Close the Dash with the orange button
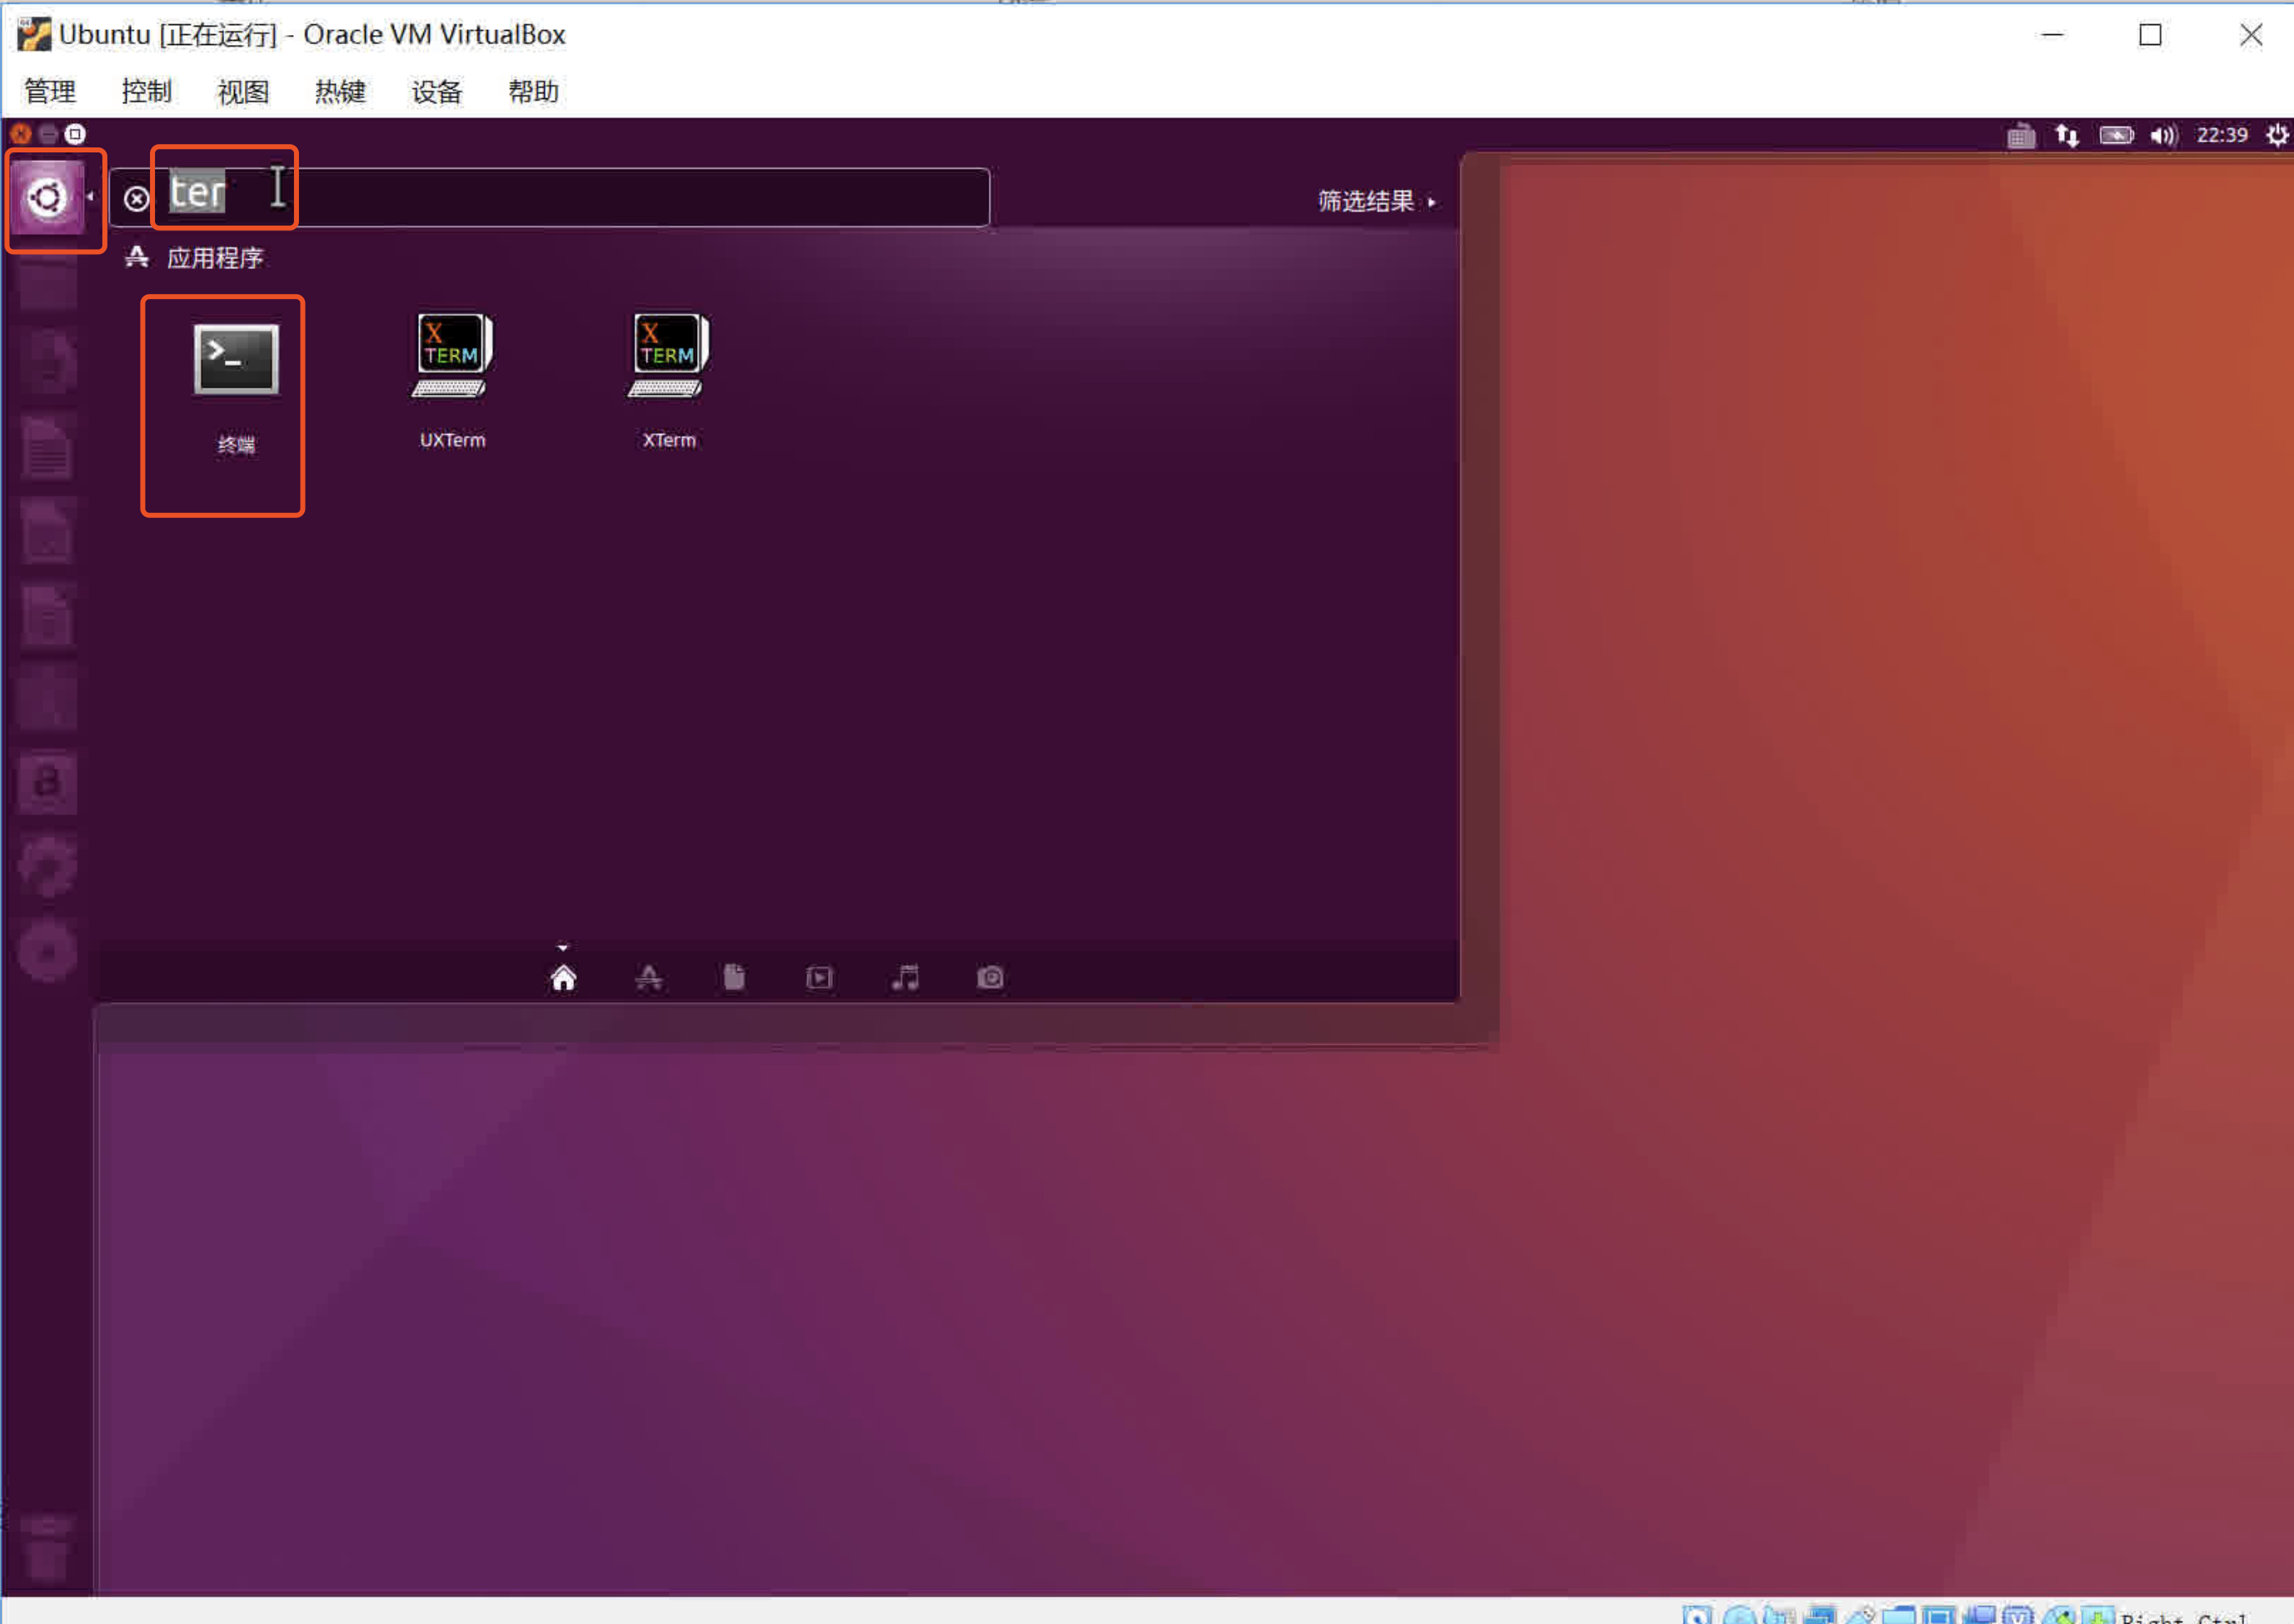The image size is (2294, 1624). click(21, 134)
